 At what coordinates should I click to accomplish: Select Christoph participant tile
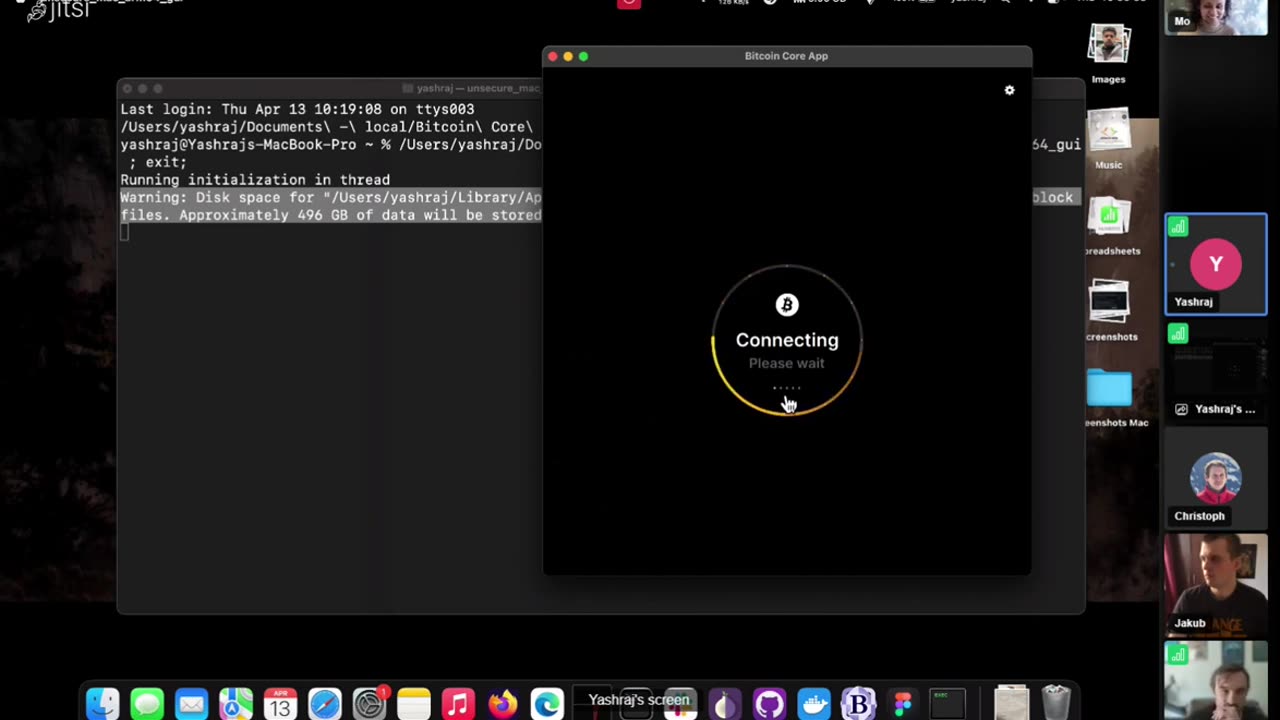(x=1215, y=478)
